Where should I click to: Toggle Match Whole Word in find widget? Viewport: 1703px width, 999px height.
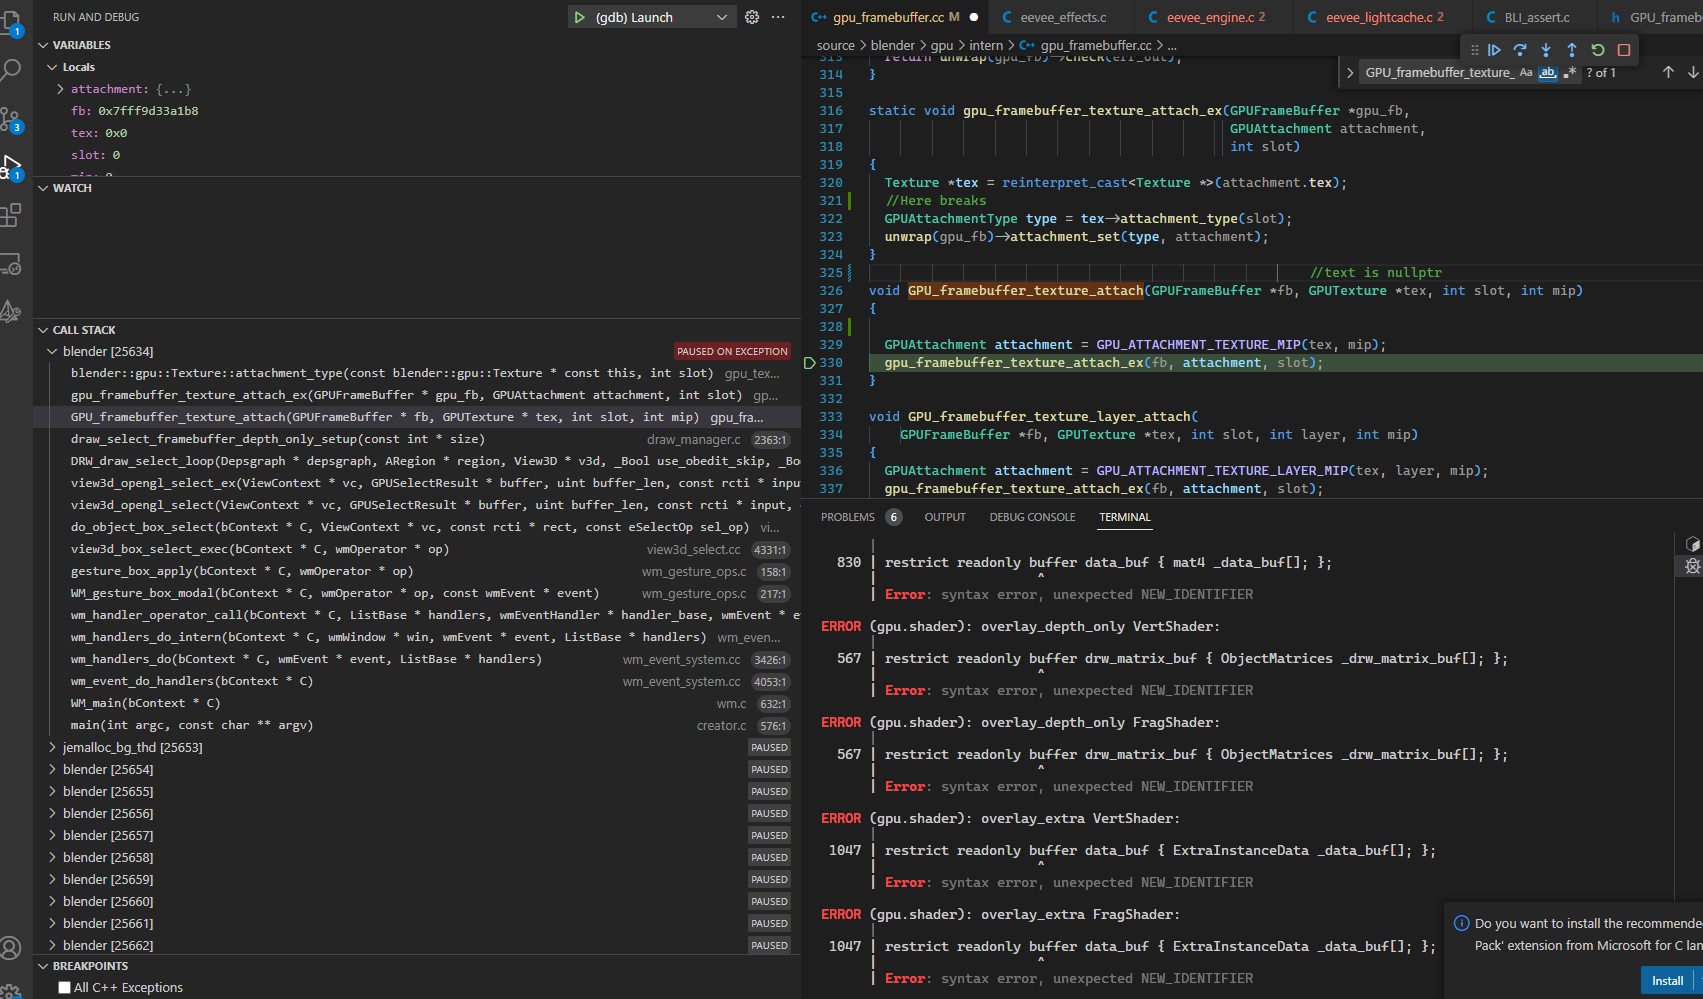click(x=1548, y=73)
